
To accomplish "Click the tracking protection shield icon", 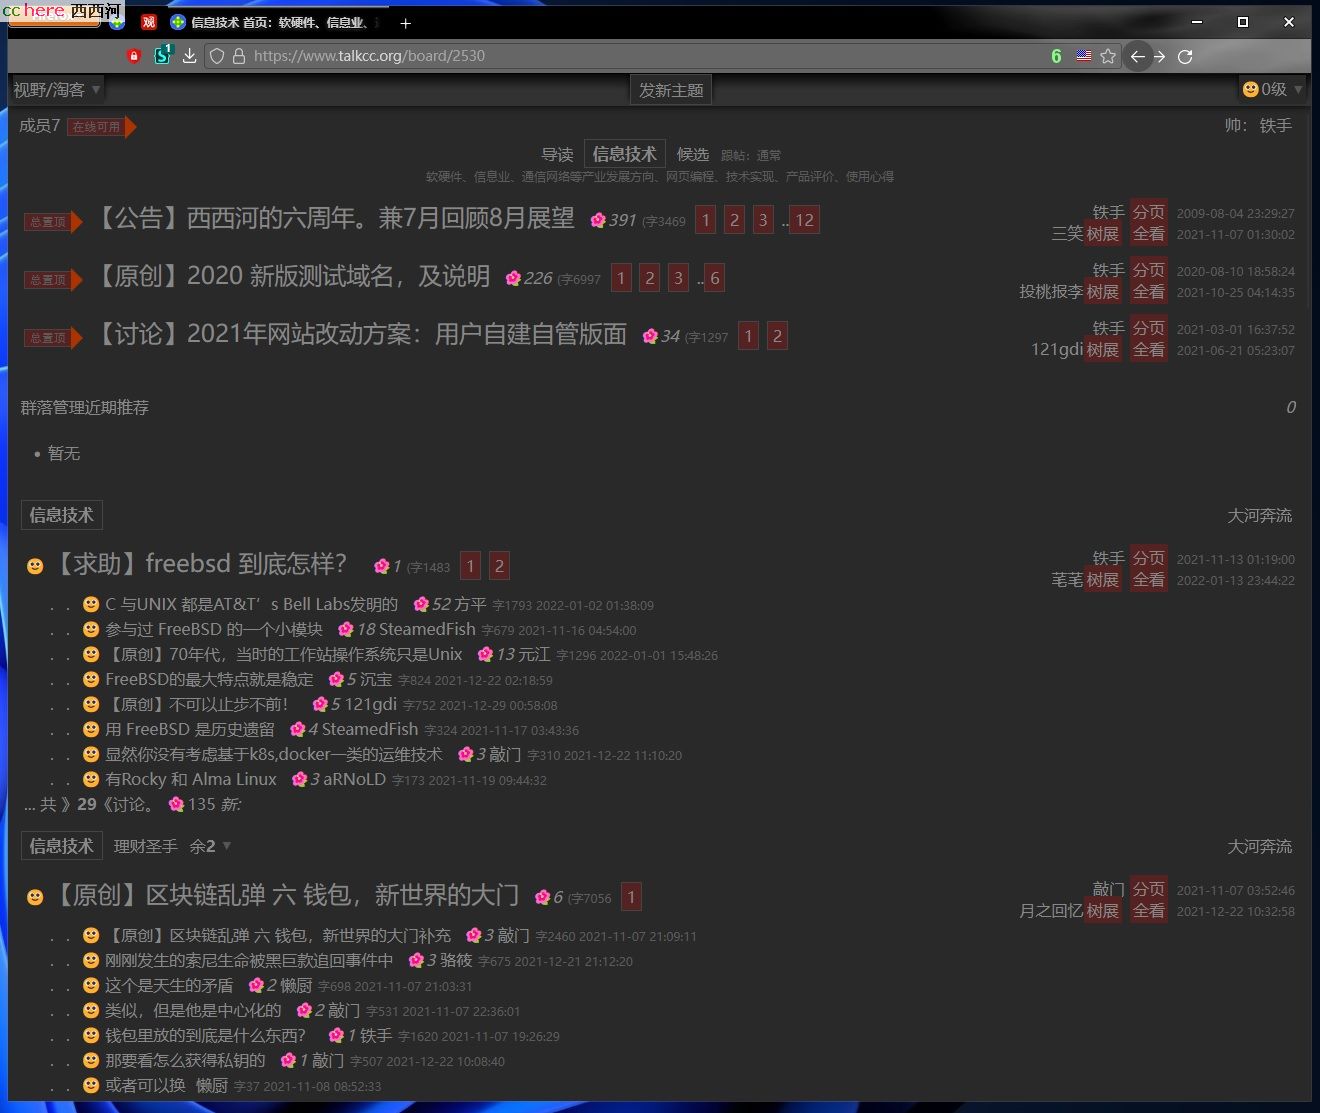I will click(216, 56).
